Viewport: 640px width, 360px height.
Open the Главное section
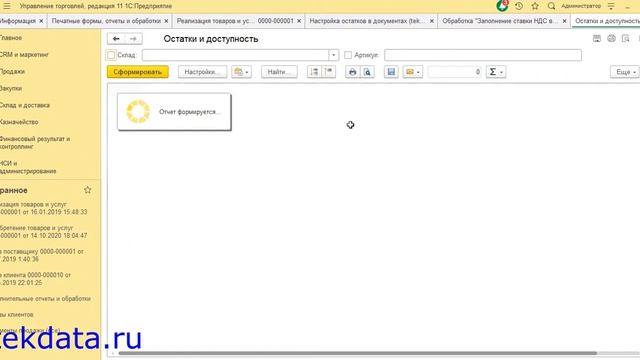[x=11, y=38]
